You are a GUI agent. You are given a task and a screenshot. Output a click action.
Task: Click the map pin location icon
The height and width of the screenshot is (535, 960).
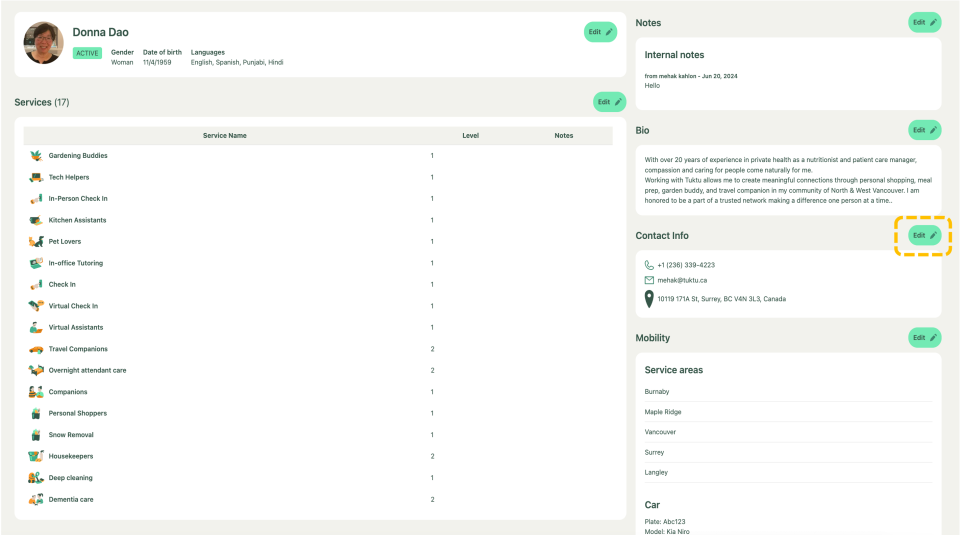(x=649, y=299)
